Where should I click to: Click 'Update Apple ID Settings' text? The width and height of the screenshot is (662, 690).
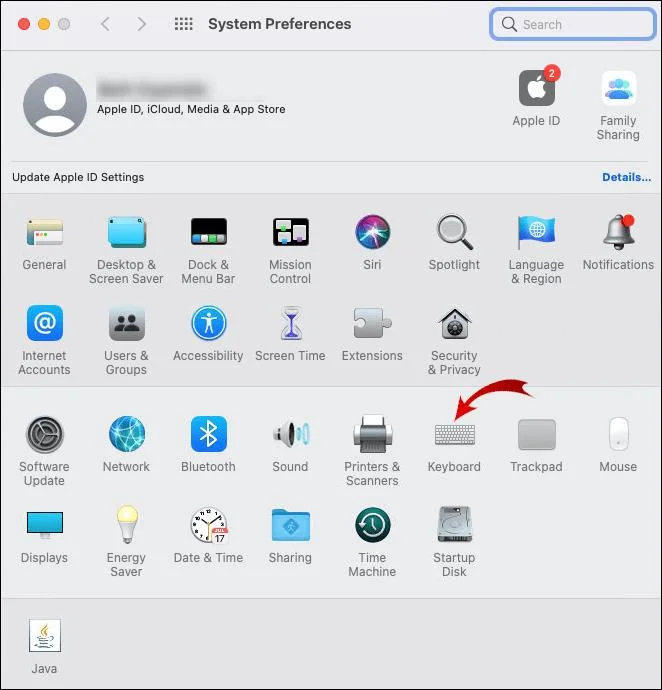(x=78, y=177)
